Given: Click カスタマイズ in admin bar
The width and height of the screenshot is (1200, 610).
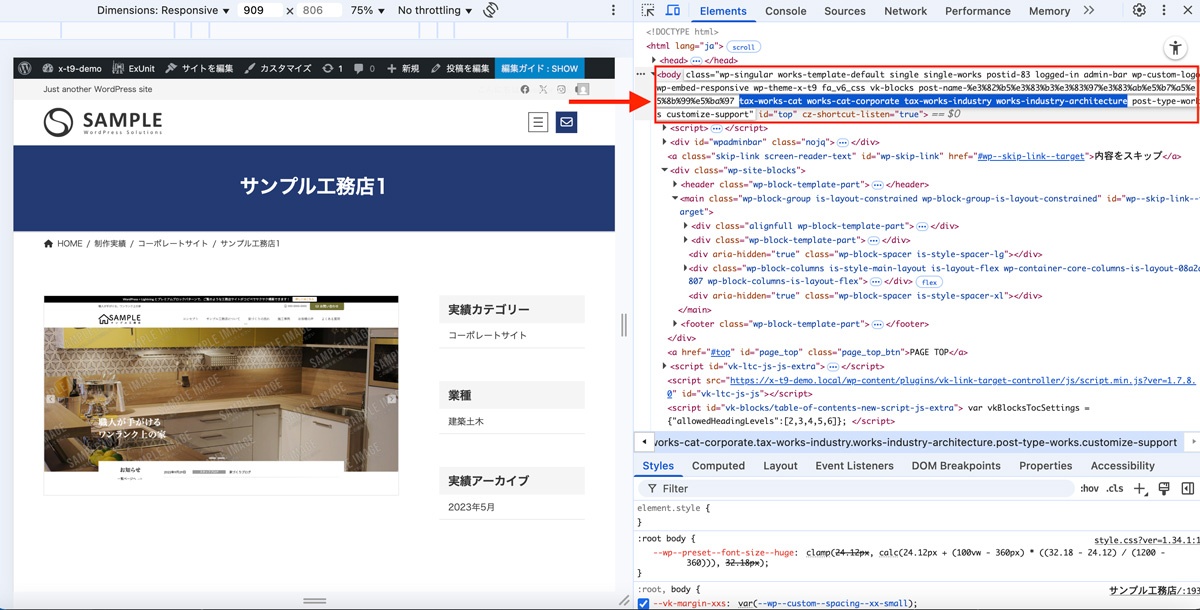Looking at the screenshot, I should tap(278, 69).
